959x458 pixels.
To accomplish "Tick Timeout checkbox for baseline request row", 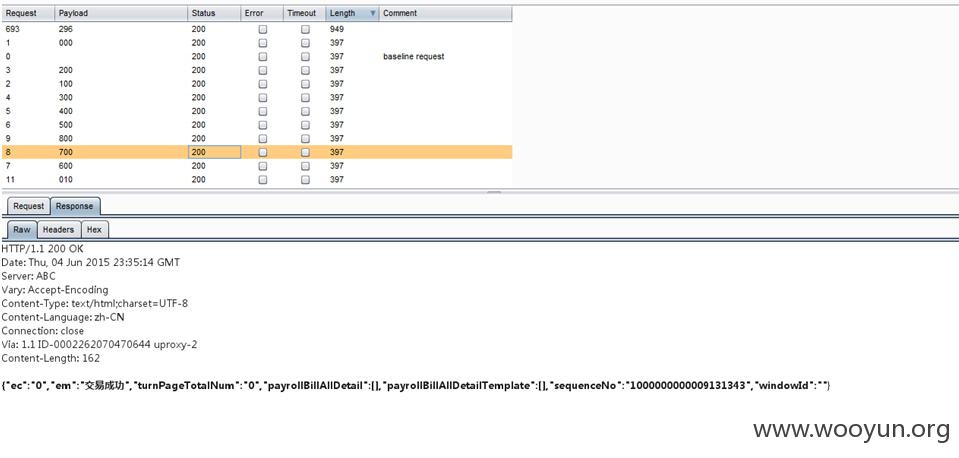I will [305, 57].
